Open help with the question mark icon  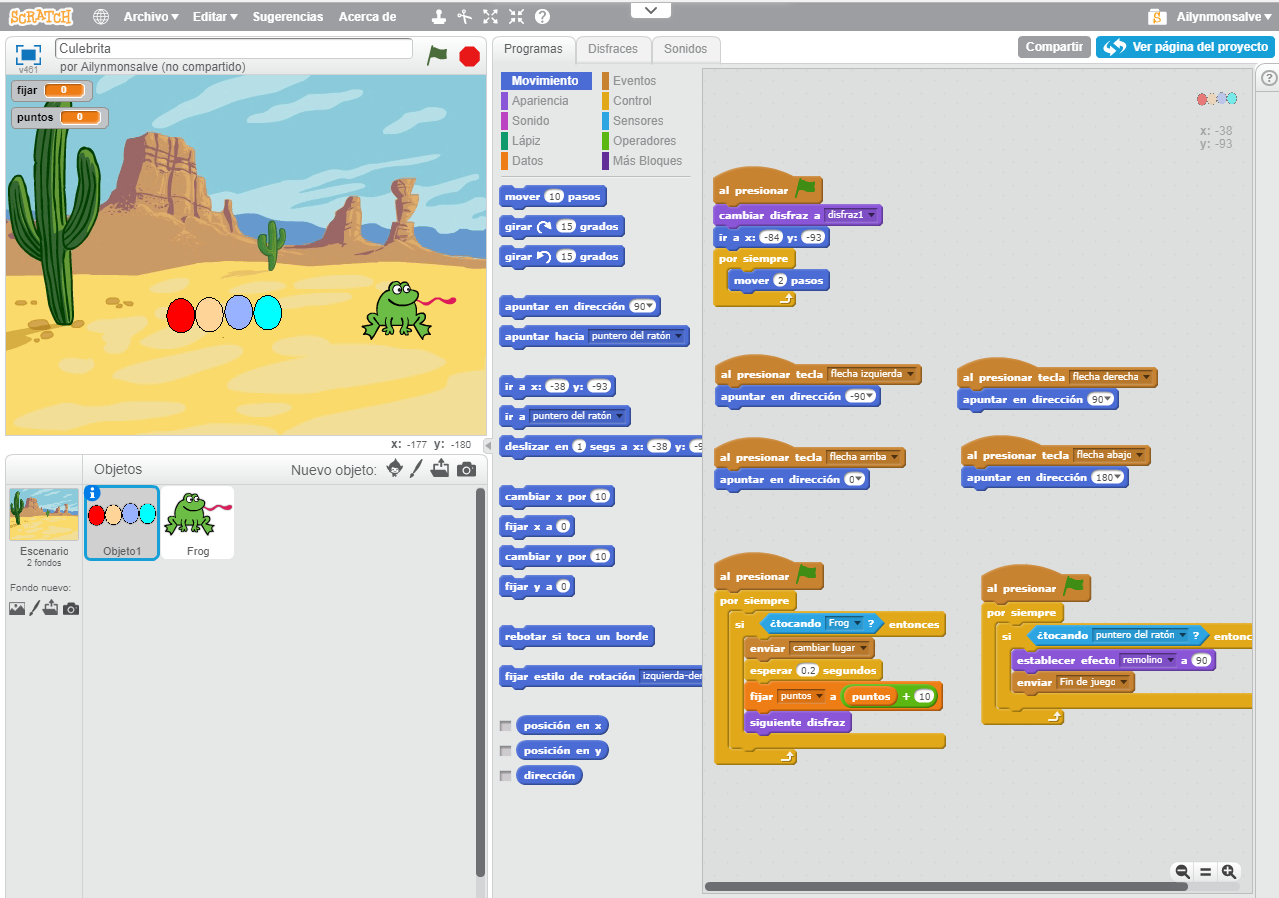541,16
